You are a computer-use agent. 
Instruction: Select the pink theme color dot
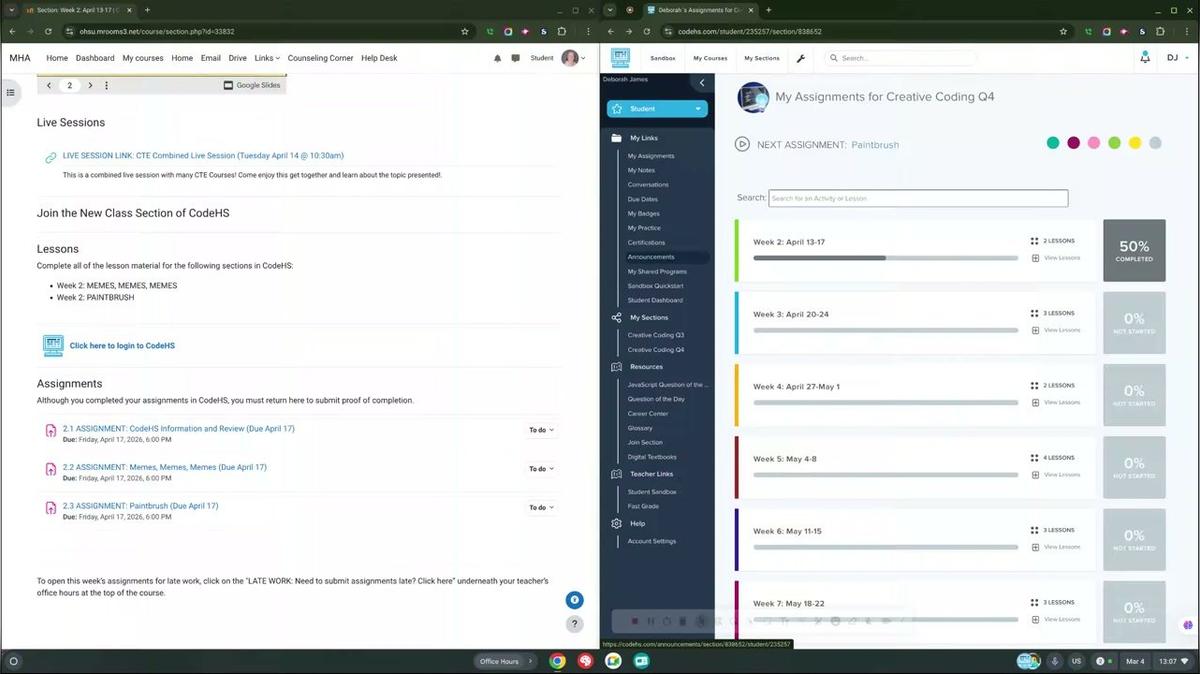pos(1094,143)
